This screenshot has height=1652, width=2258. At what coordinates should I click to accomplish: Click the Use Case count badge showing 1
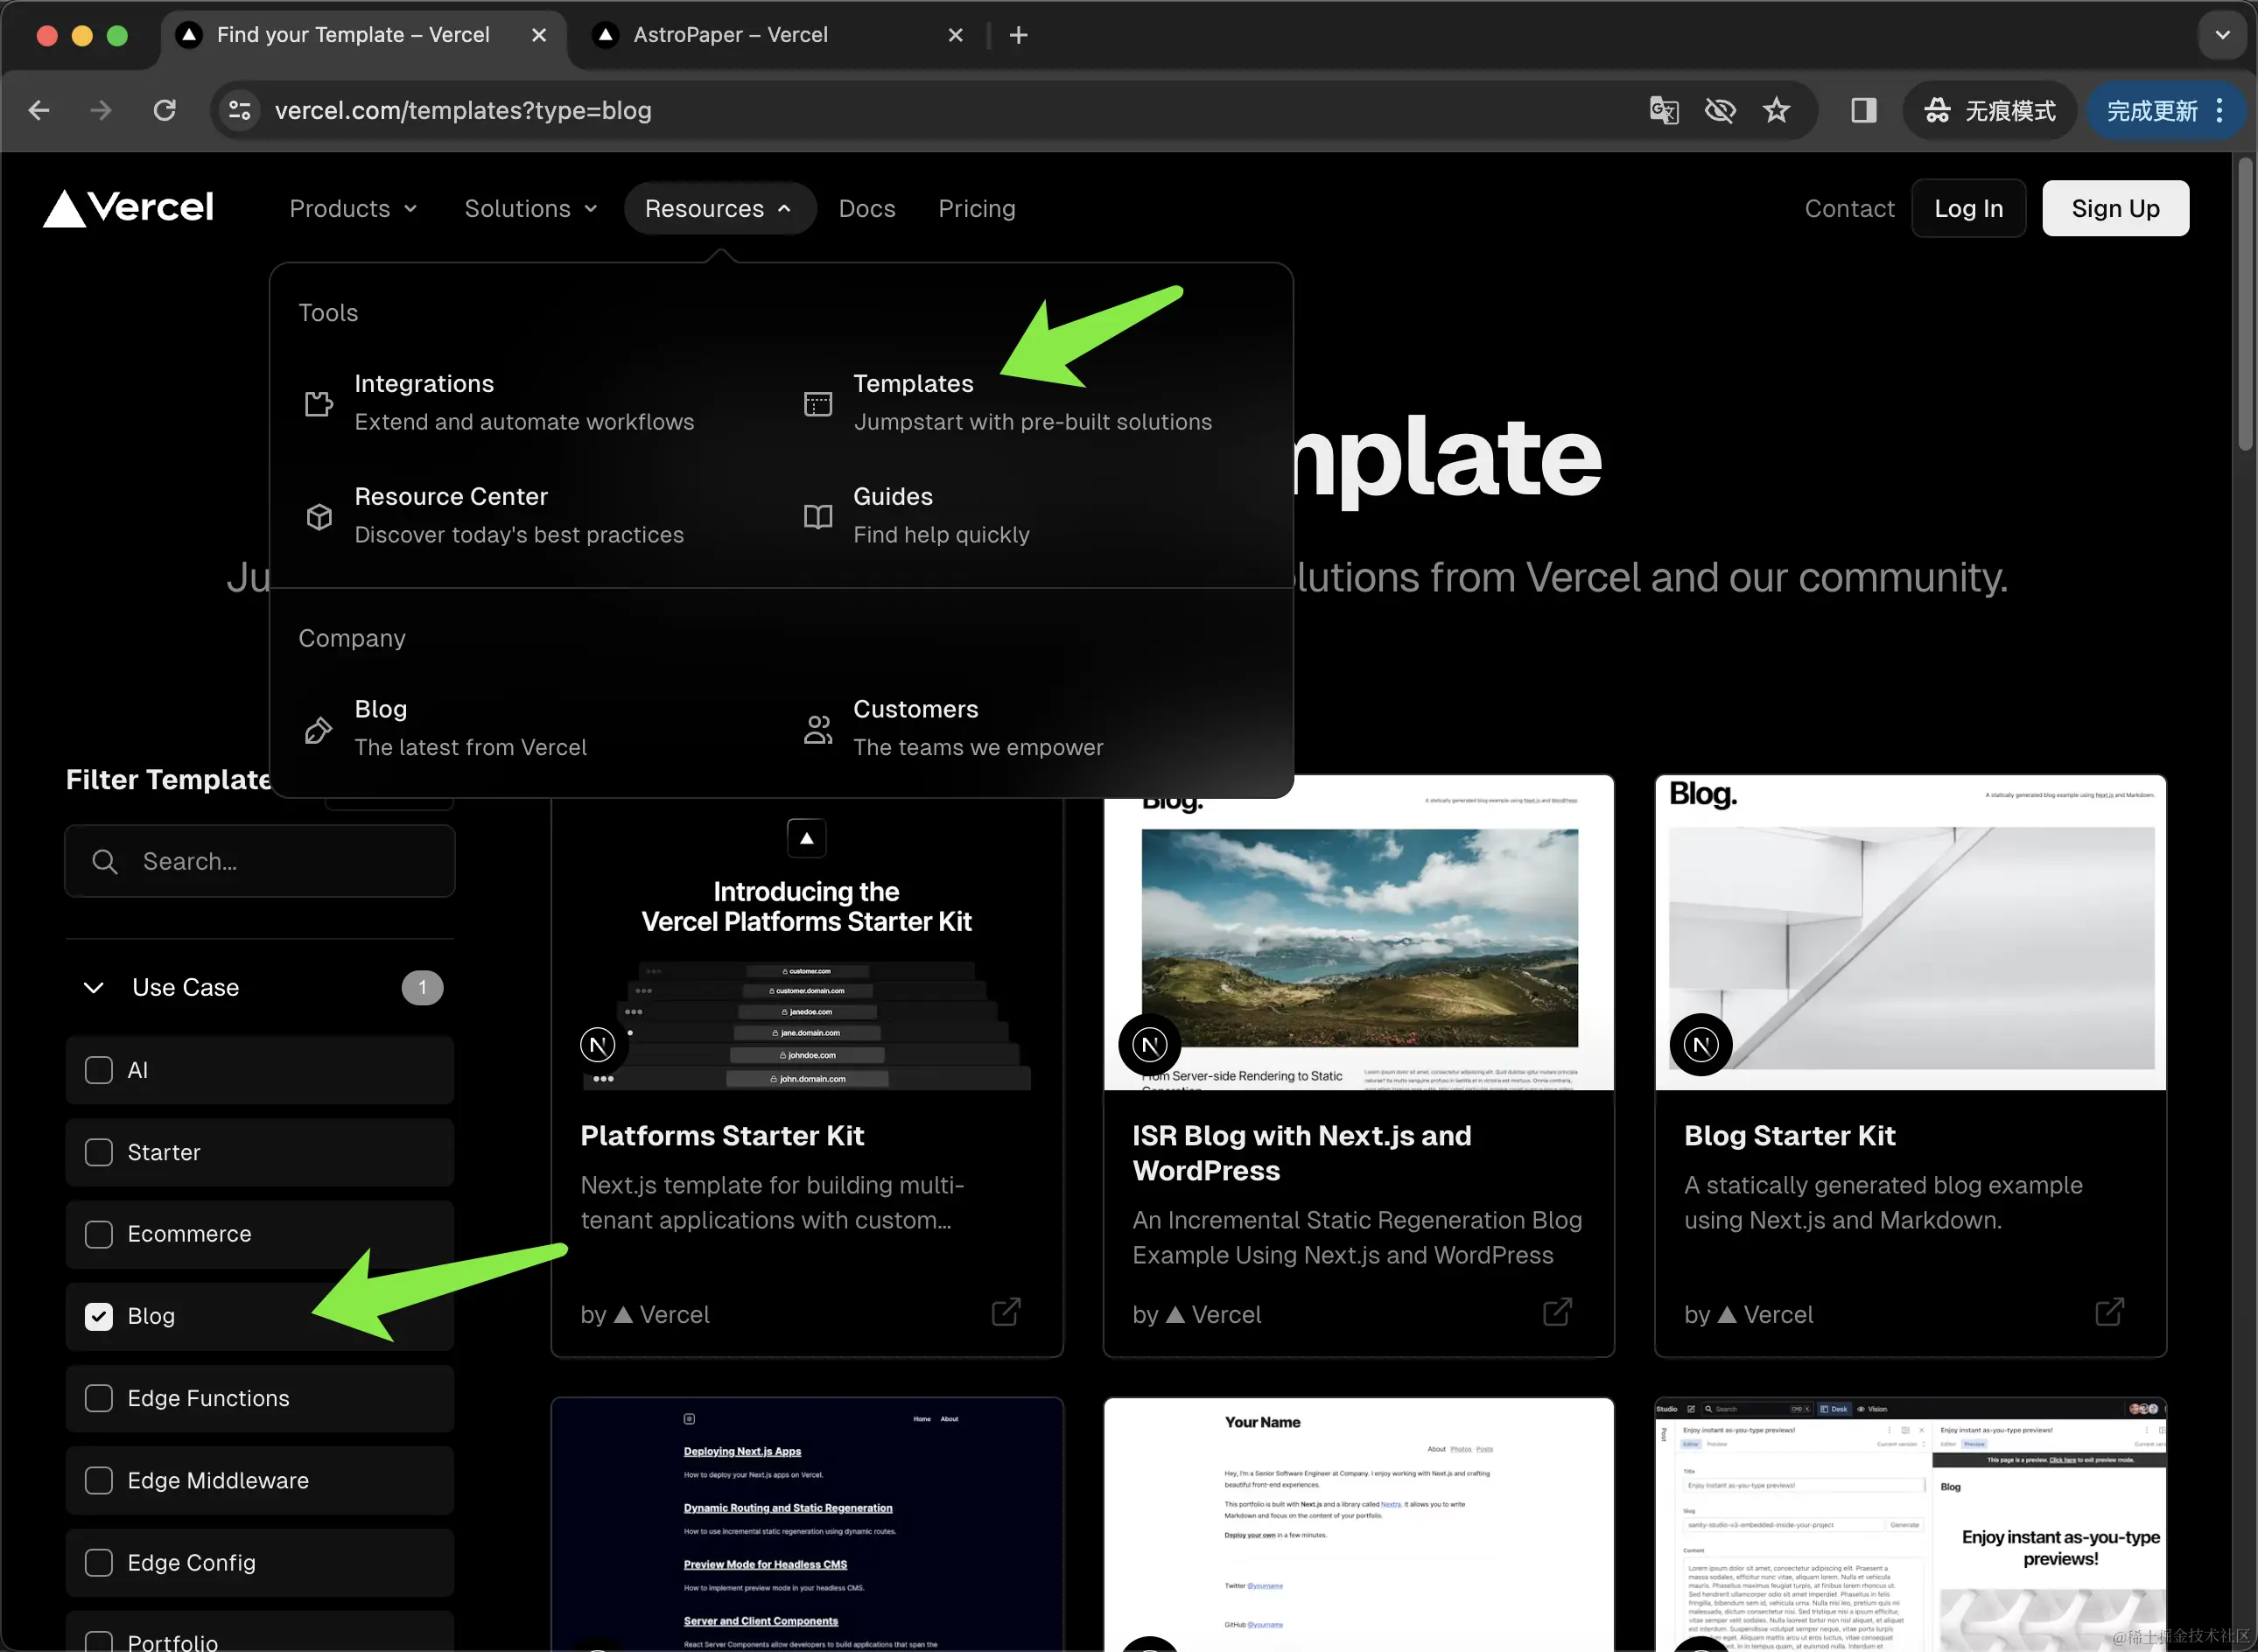(422, 988)
